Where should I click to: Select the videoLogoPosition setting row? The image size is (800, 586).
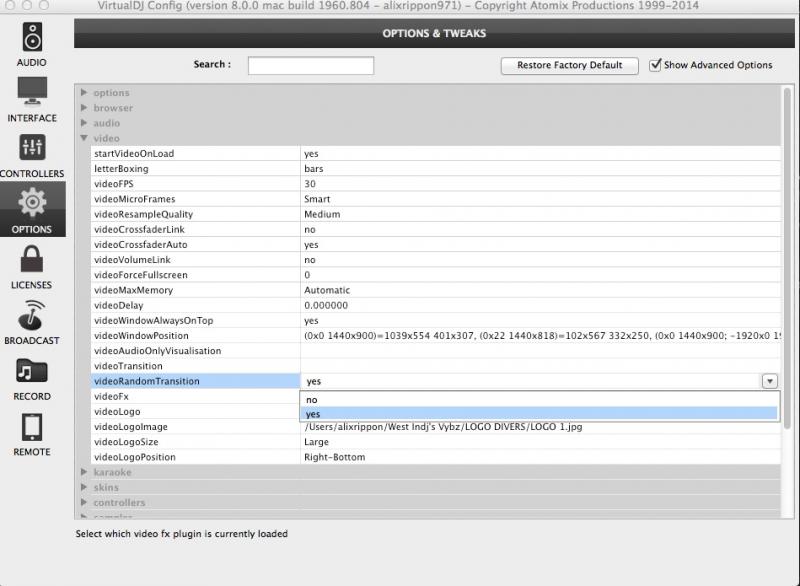(x=134, y=457)
